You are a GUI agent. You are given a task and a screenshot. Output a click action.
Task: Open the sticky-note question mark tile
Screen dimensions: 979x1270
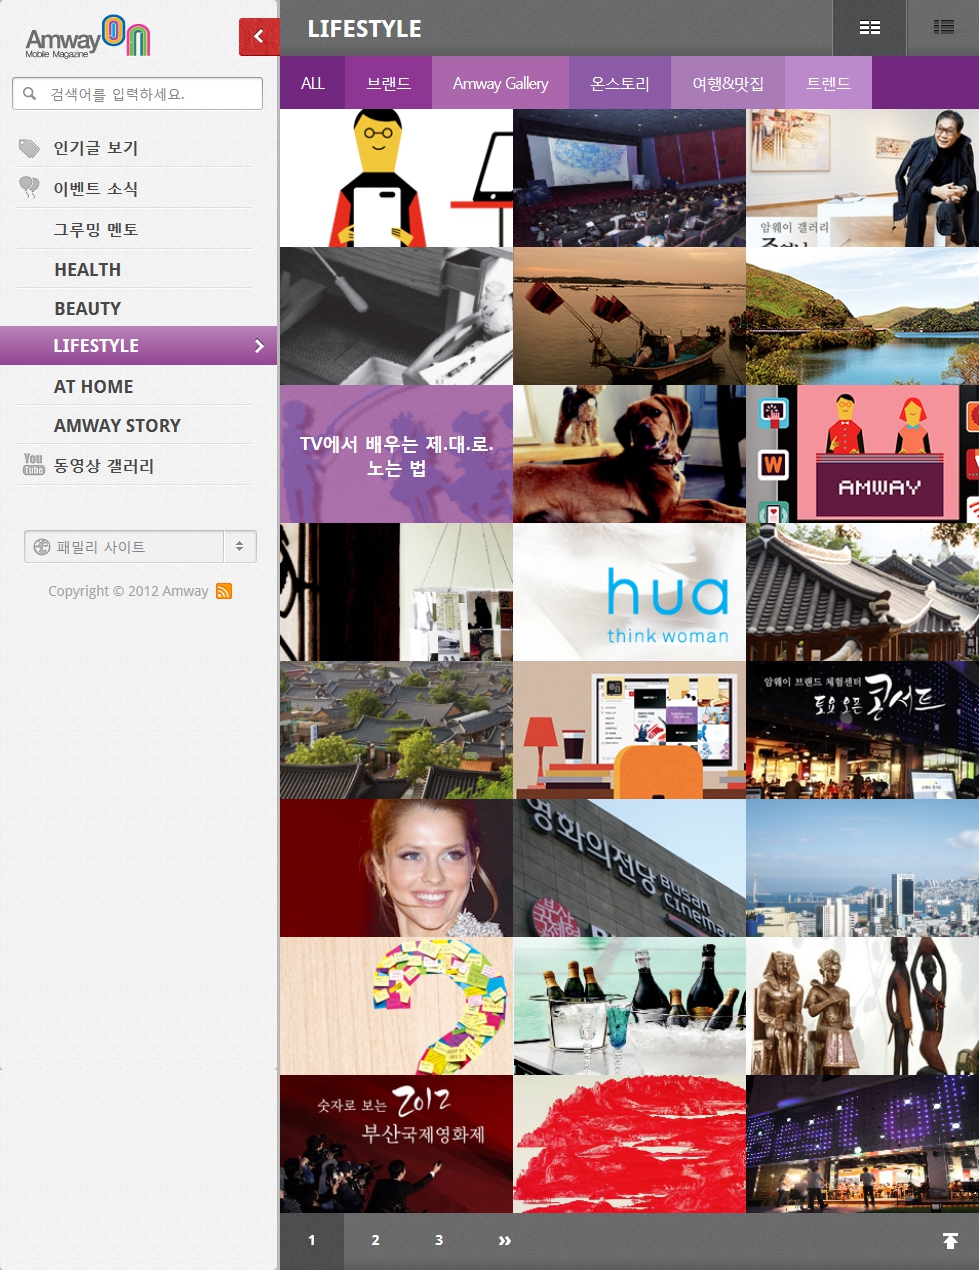tap(396, 1006)
